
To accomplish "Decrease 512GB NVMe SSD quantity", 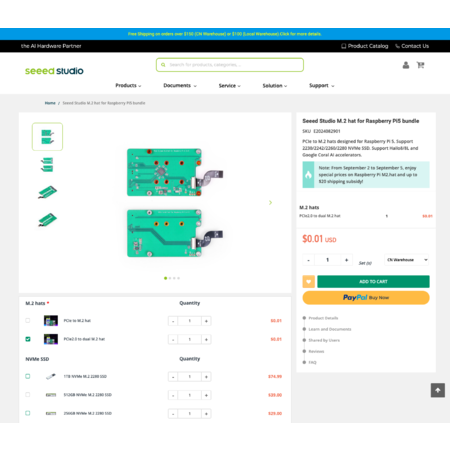I will pyautogui.click(x=173, y=395).
